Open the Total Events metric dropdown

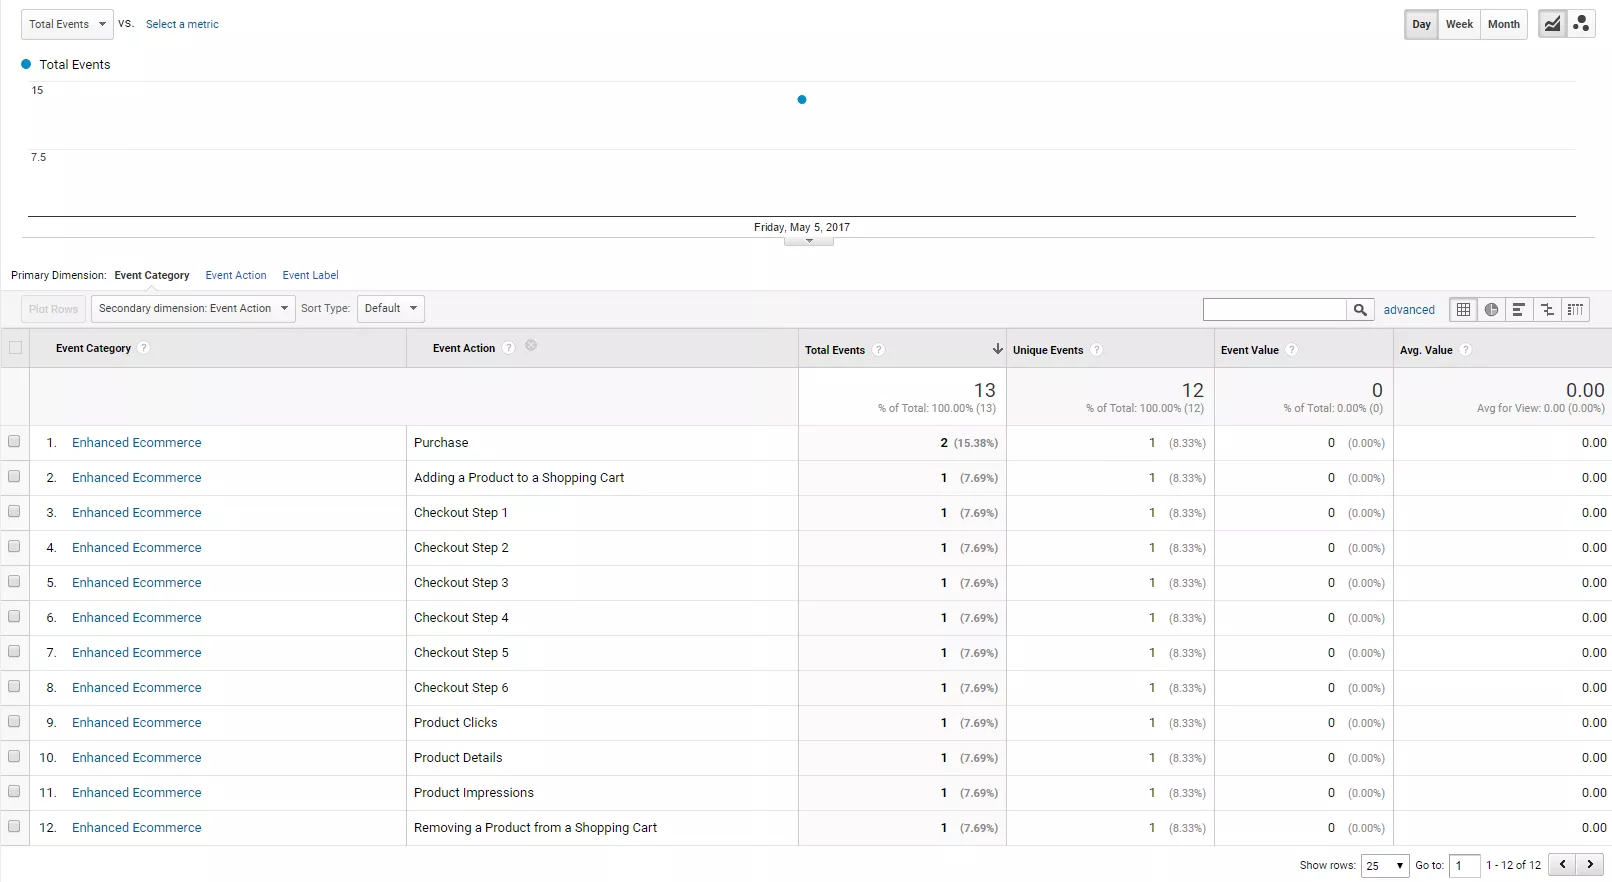click(x=67, y=24)
